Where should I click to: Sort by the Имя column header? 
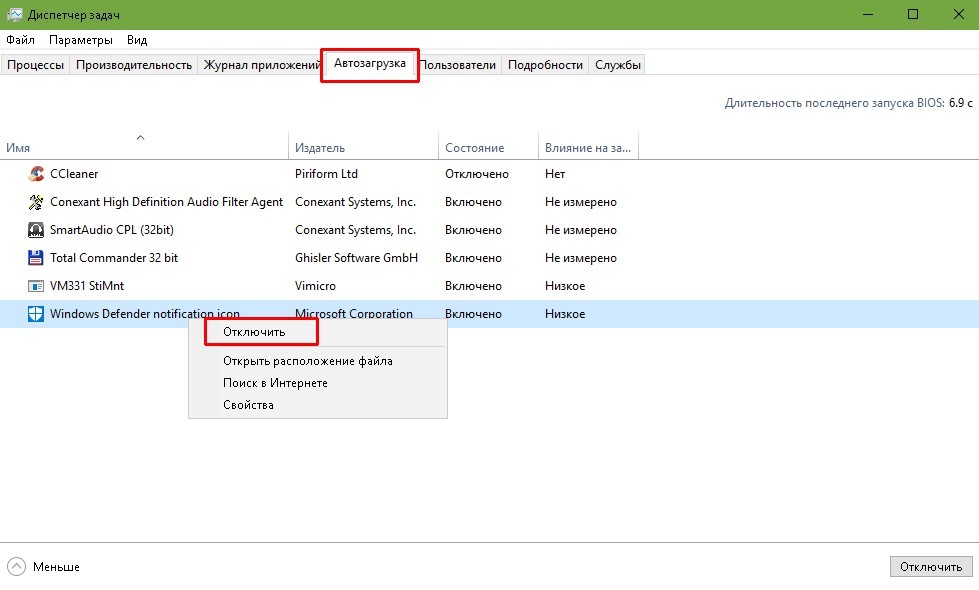(144, 147)
